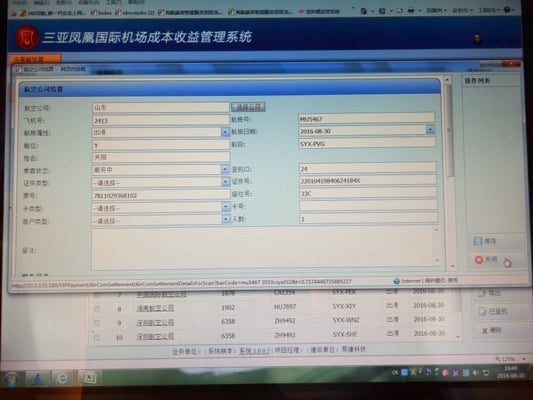
Task: Click the red 关闭 close icon in side panel
Action: pyautogui.click(x=479, y=260)
